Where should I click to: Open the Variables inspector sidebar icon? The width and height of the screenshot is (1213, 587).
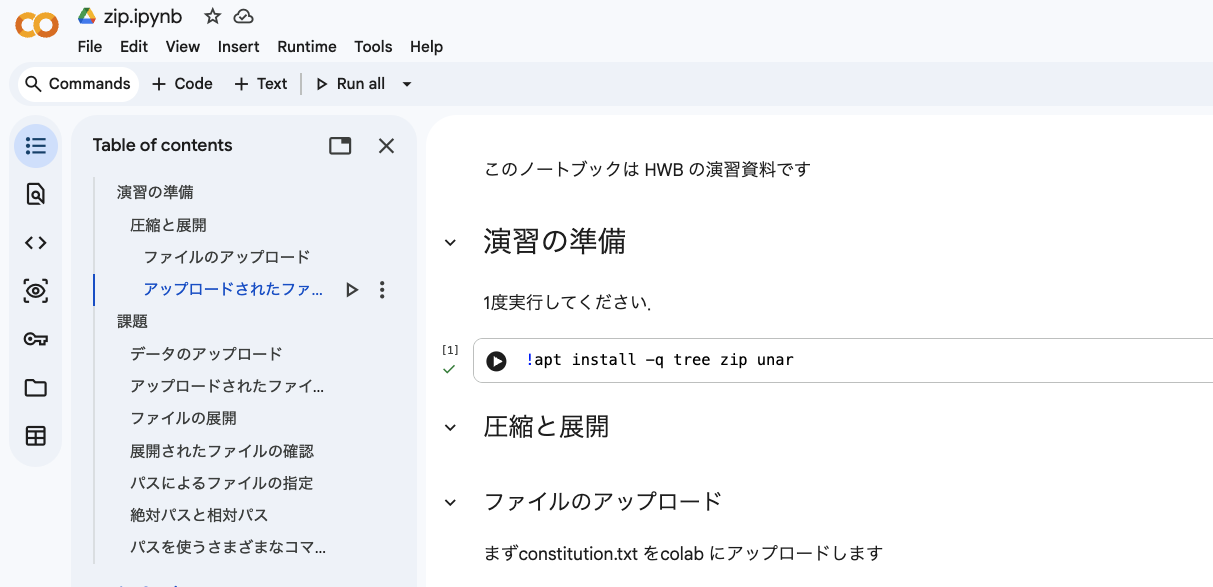(x=36, y=291)
